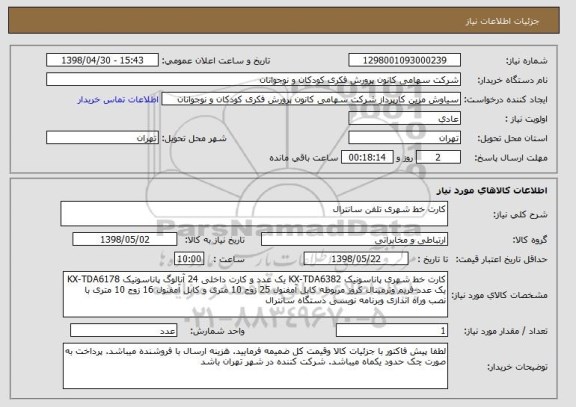Select the priority field showing عادی
The width and height of the screenshot is (576, 407).
coord(404,119)
